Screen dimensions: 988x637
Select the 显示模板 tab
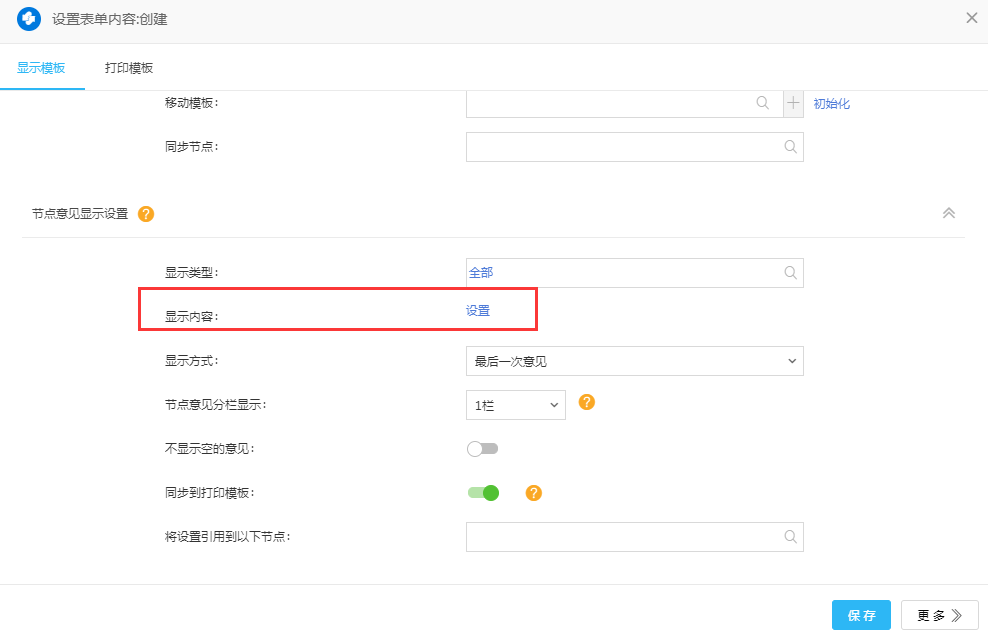[41, 68]
